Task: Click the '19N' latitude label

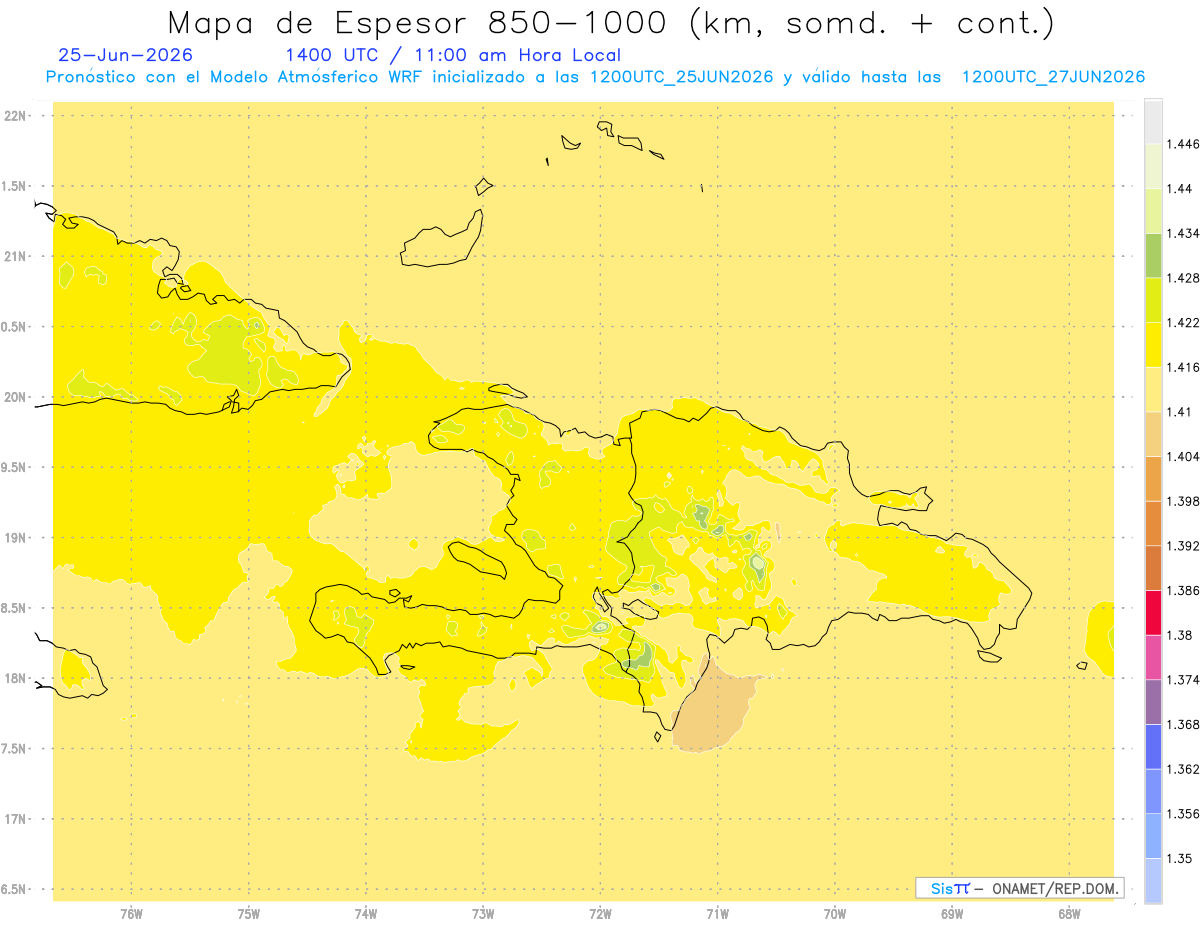Action: [x=15, y=538]
